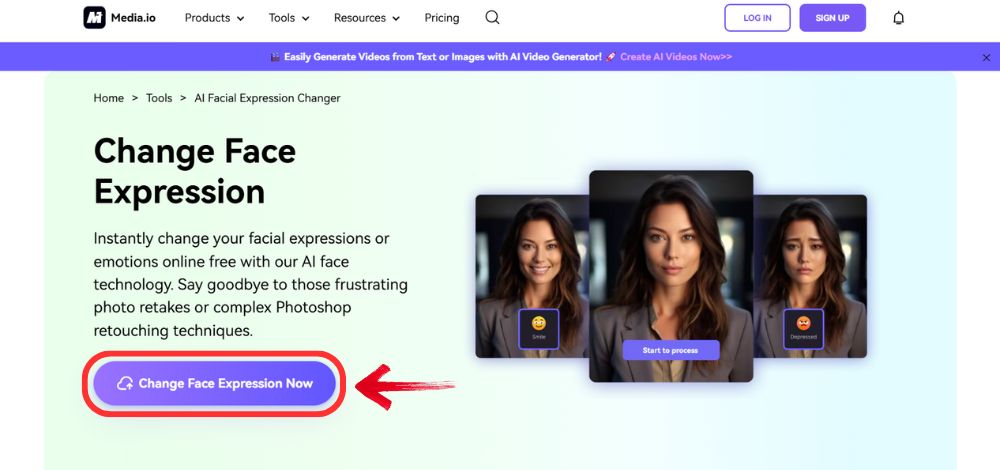The height and width of the screenshot is (470, 1000).
Task: Expand the Products dropdown menu
Action: (214, 18)
